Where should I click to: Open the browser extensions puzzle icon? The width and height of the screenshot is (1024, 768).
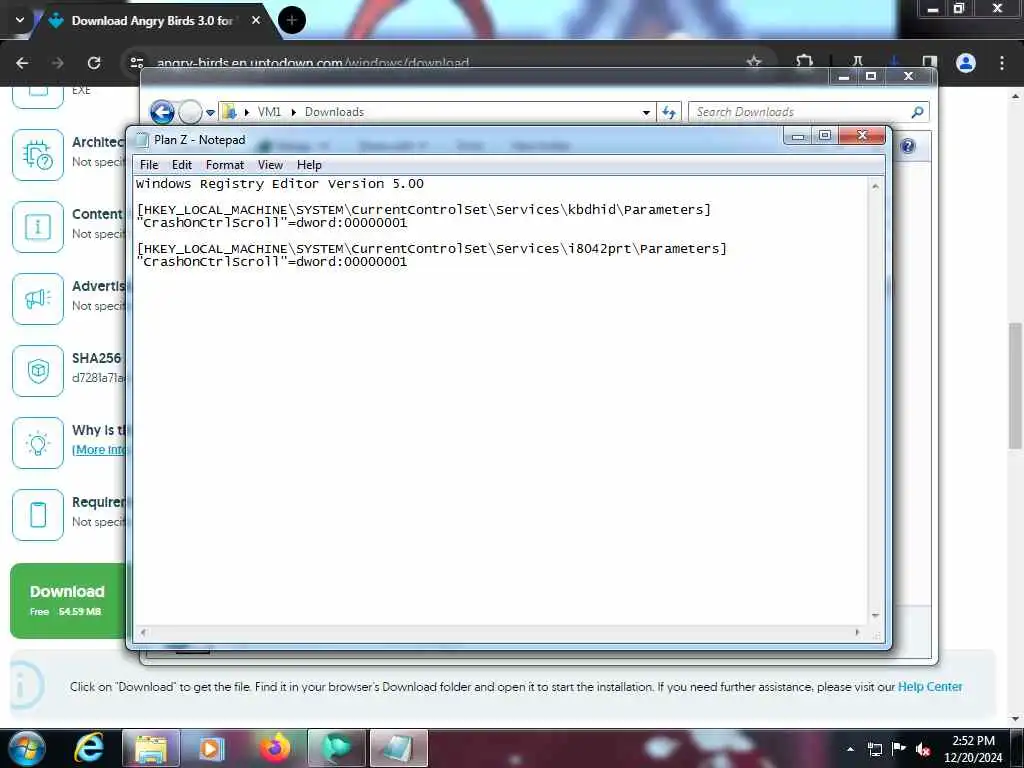[x=805, y=63]
